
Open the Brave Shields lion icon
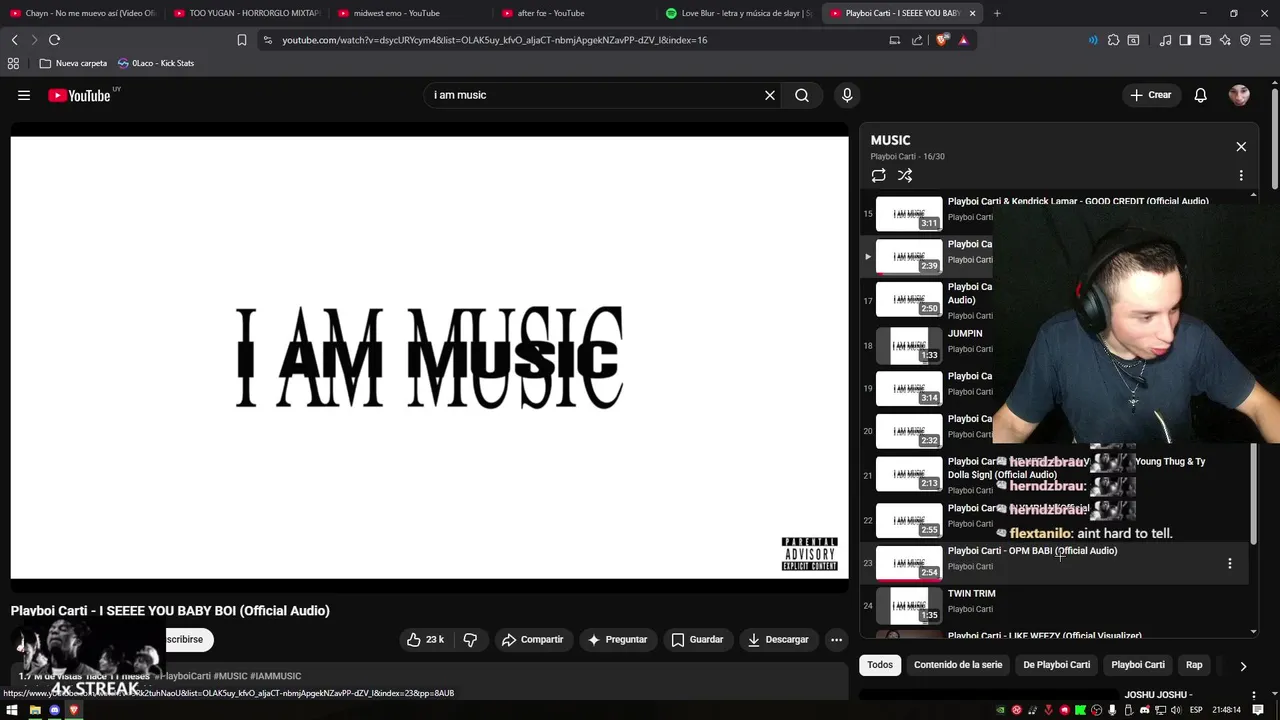942,40
